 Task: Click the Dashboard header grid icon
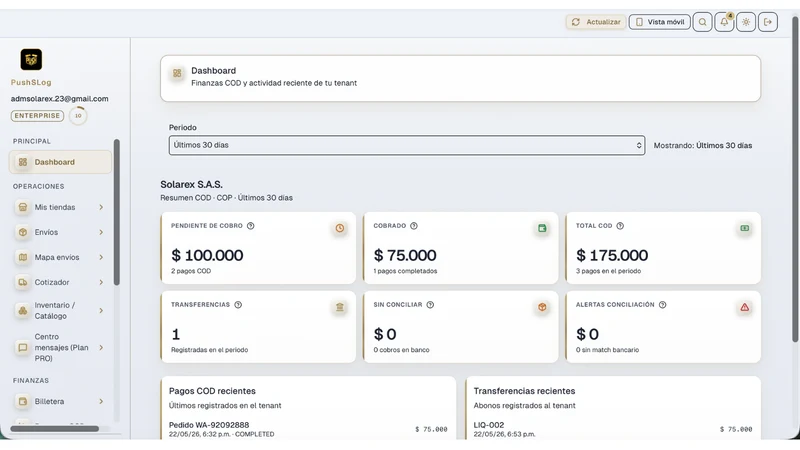click(x=177, y=73)
